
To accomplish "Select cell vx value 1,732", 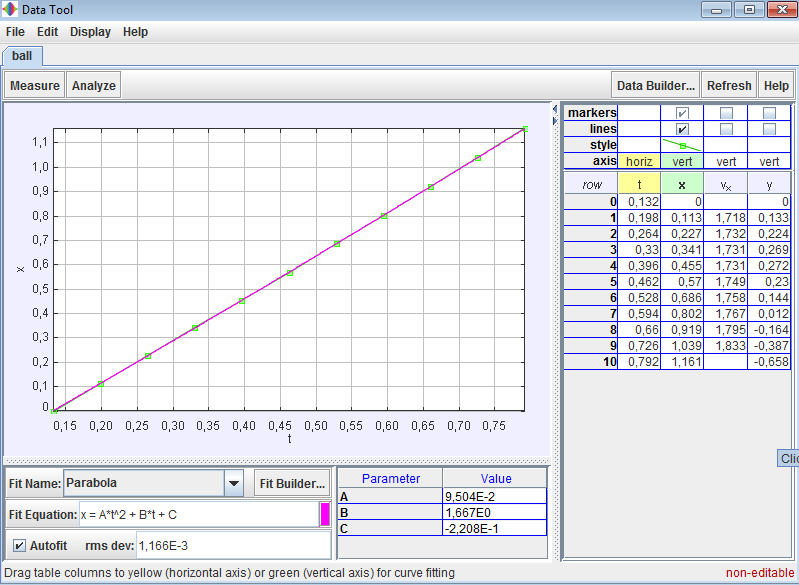I will click(x=726, y=233).
